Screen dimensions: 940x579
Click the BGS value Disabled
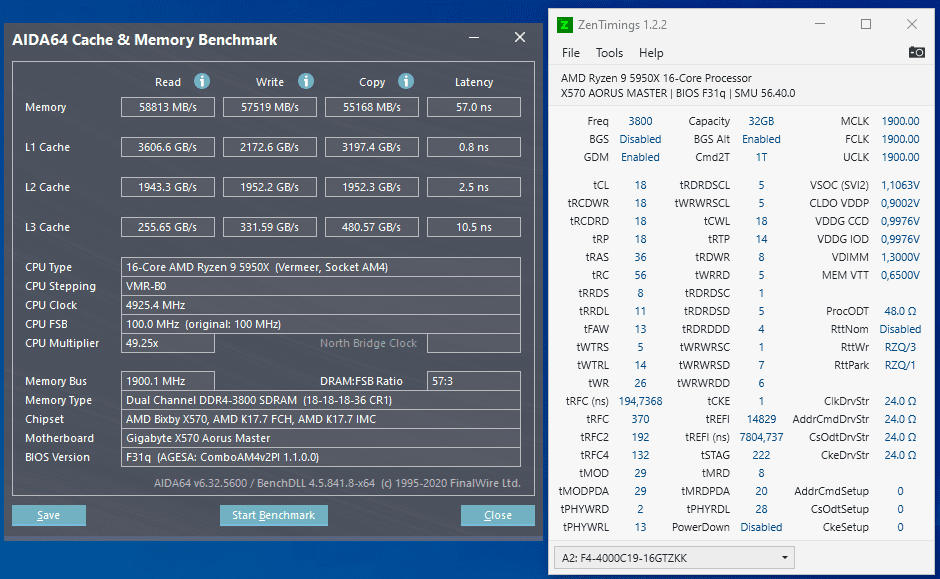640,139
